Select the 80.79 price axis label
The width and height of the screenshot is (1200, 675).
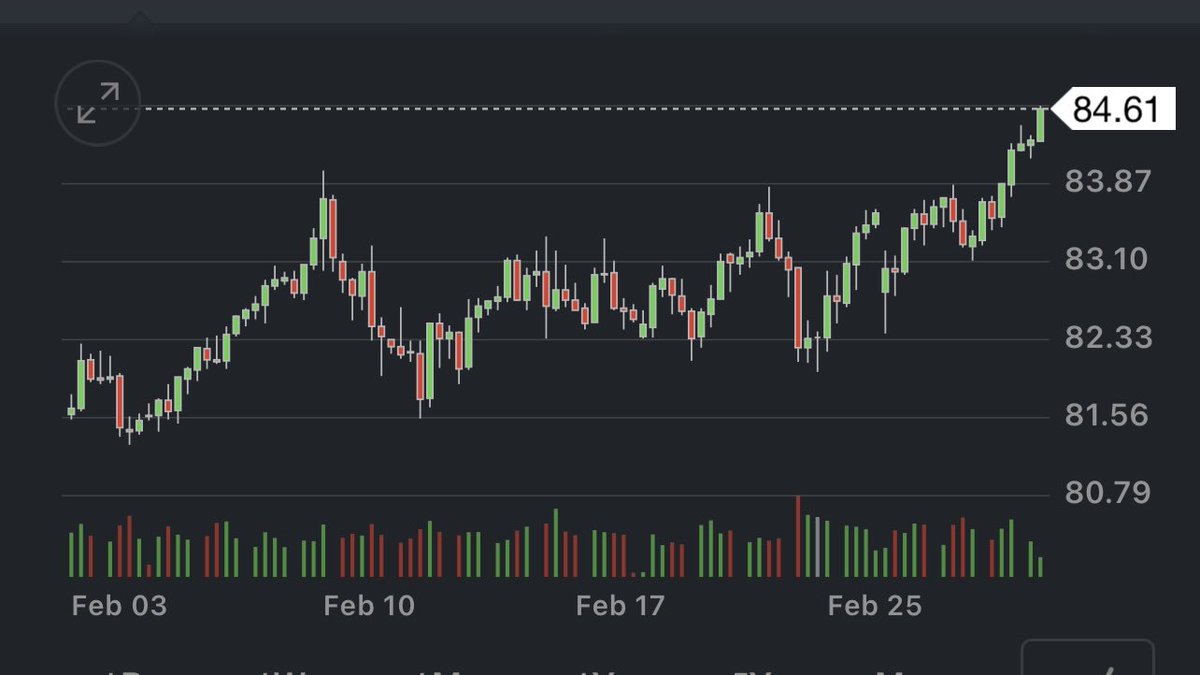click(x=1108, y=493)
